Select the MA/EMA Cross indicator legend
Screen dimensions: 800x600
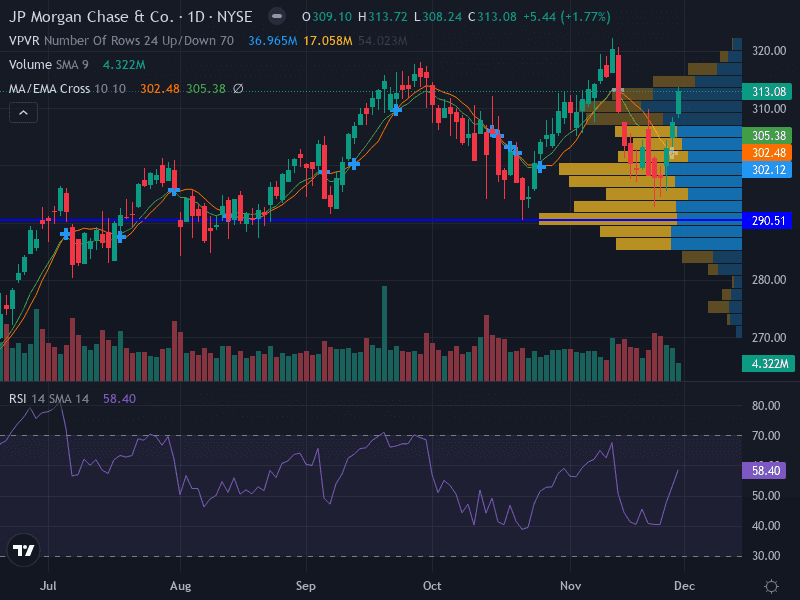[67, 89]
